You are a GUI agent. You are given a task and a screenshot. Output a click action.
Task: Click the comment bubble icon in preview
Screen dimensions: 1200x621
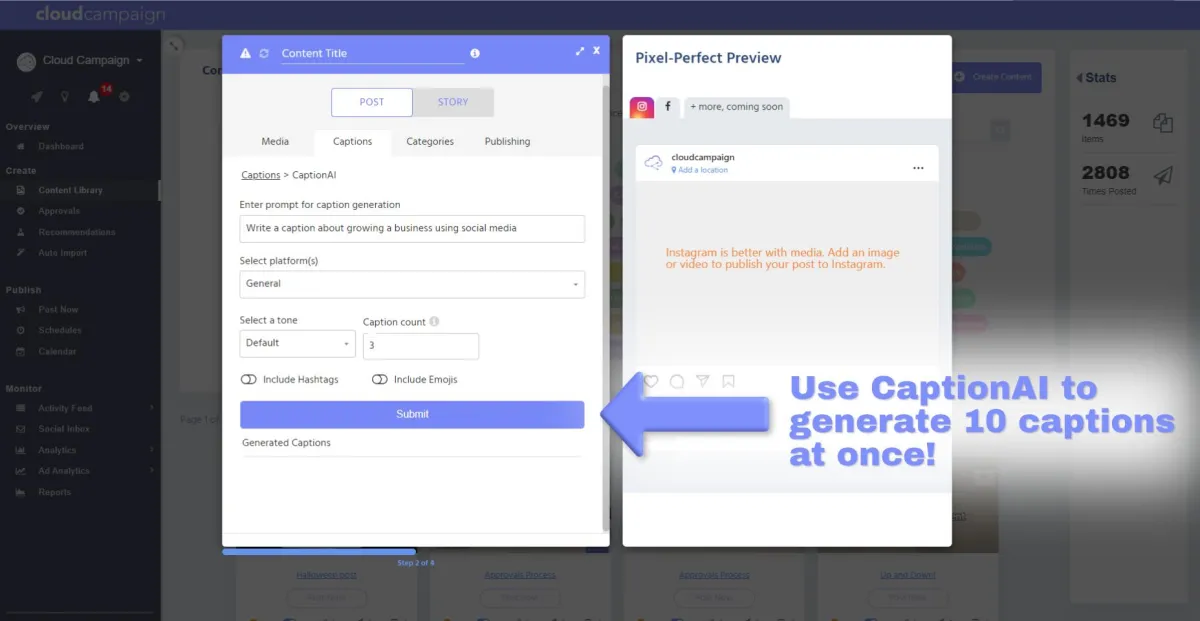coord(677,381)
